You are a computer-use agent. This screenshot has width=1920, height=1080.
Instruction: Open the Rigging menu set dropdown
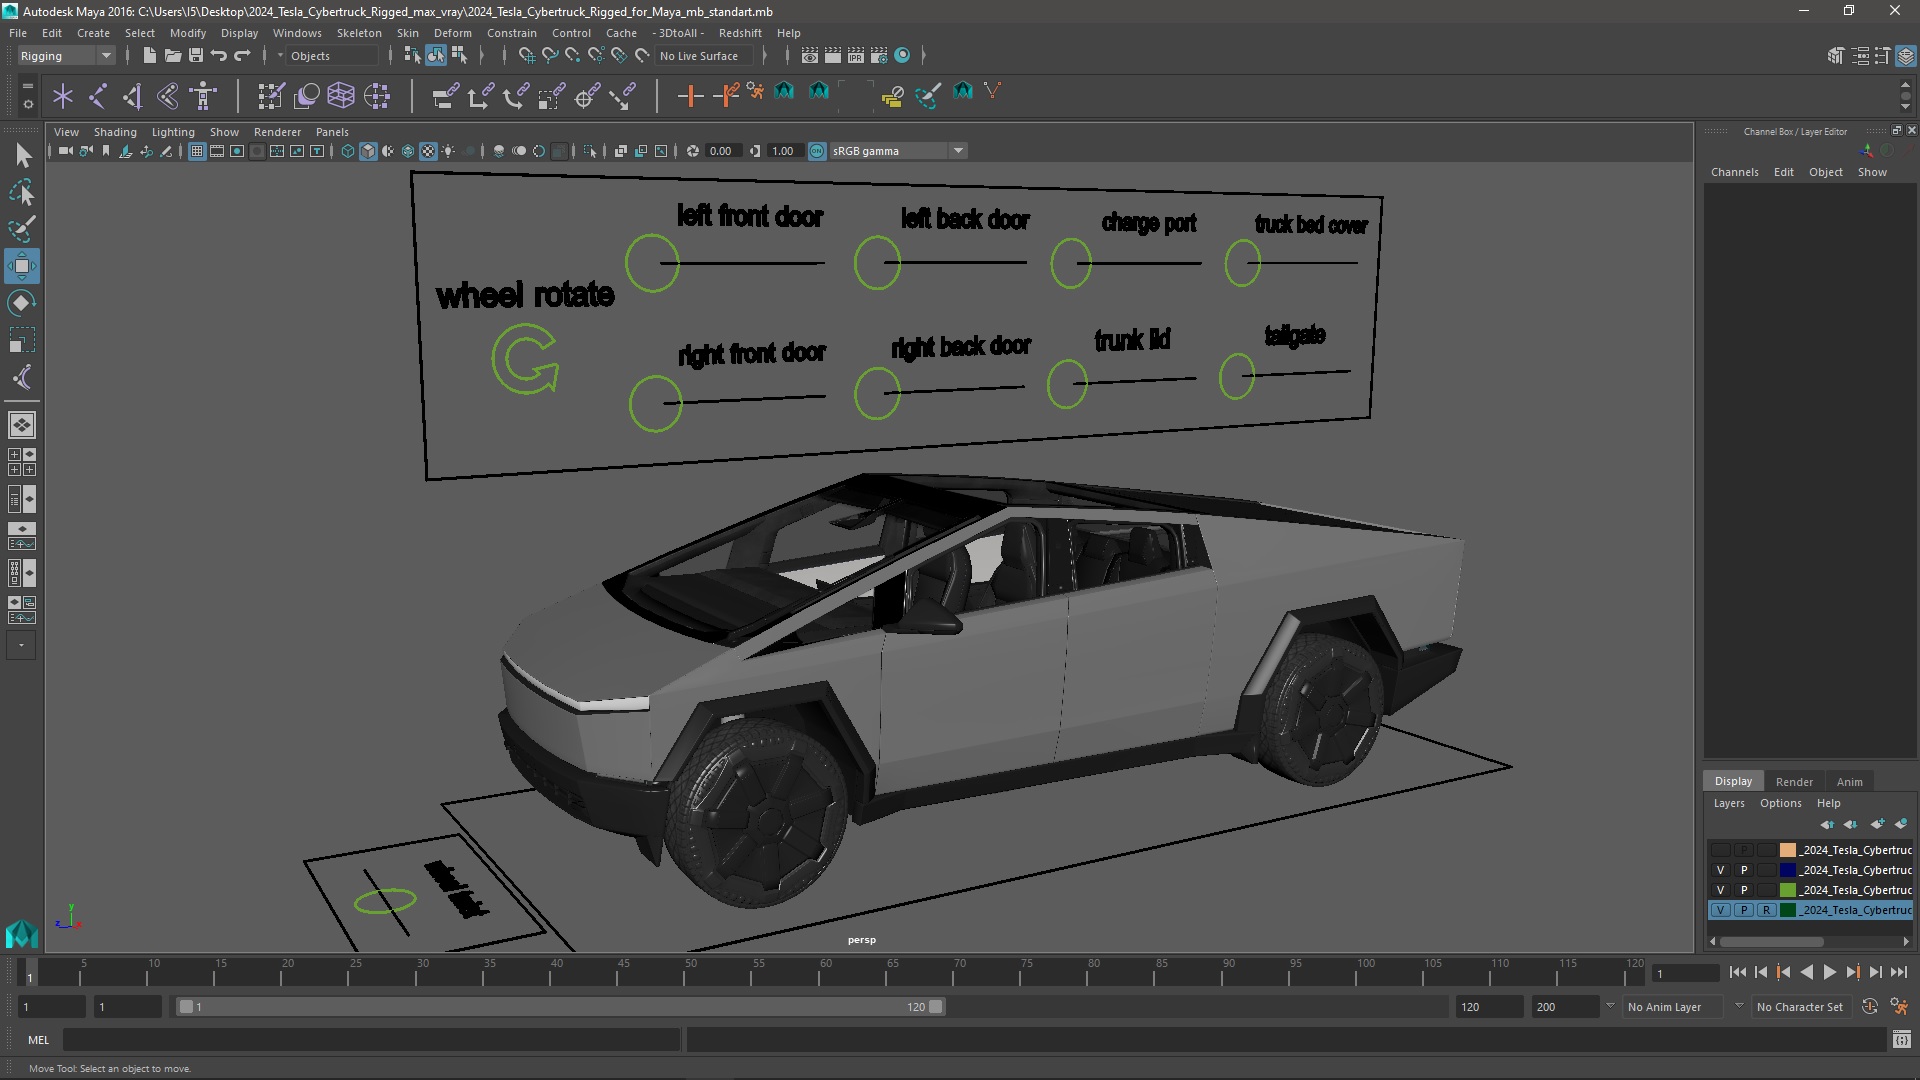click(x=66, y=56)
